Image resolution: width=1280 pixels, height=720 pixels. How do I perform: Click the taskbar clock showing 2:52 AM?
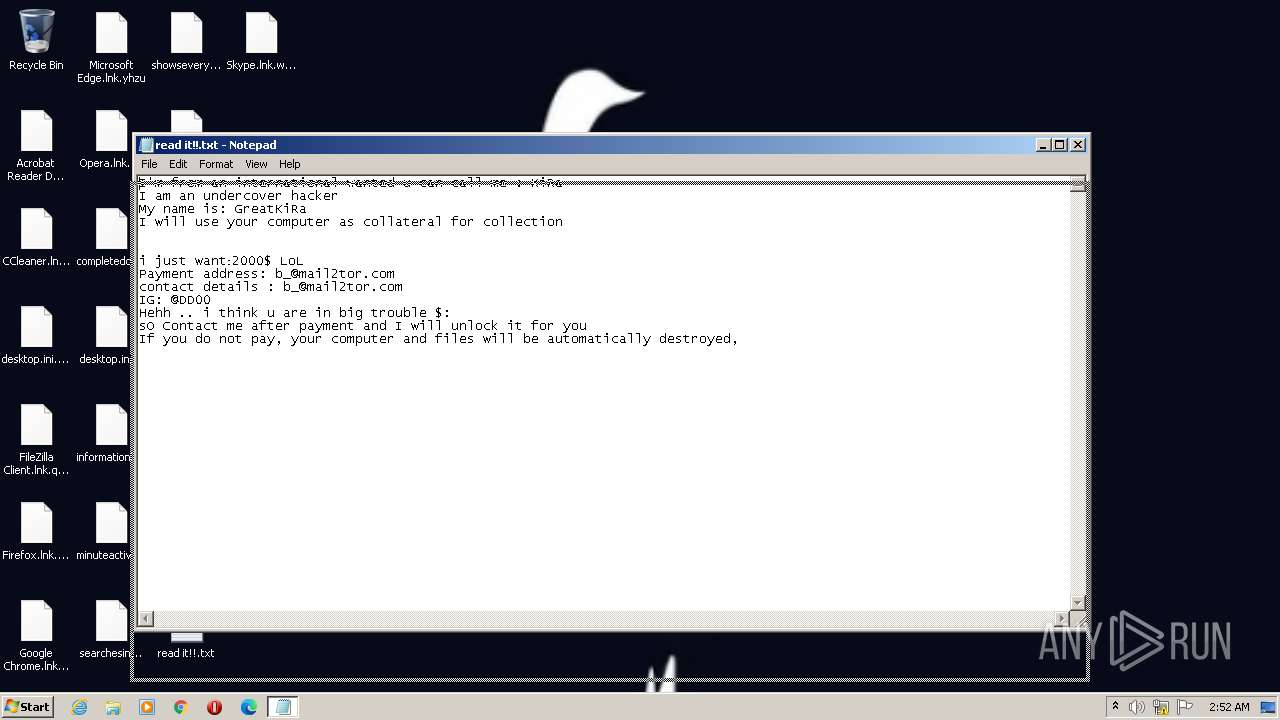point(1229,707)
